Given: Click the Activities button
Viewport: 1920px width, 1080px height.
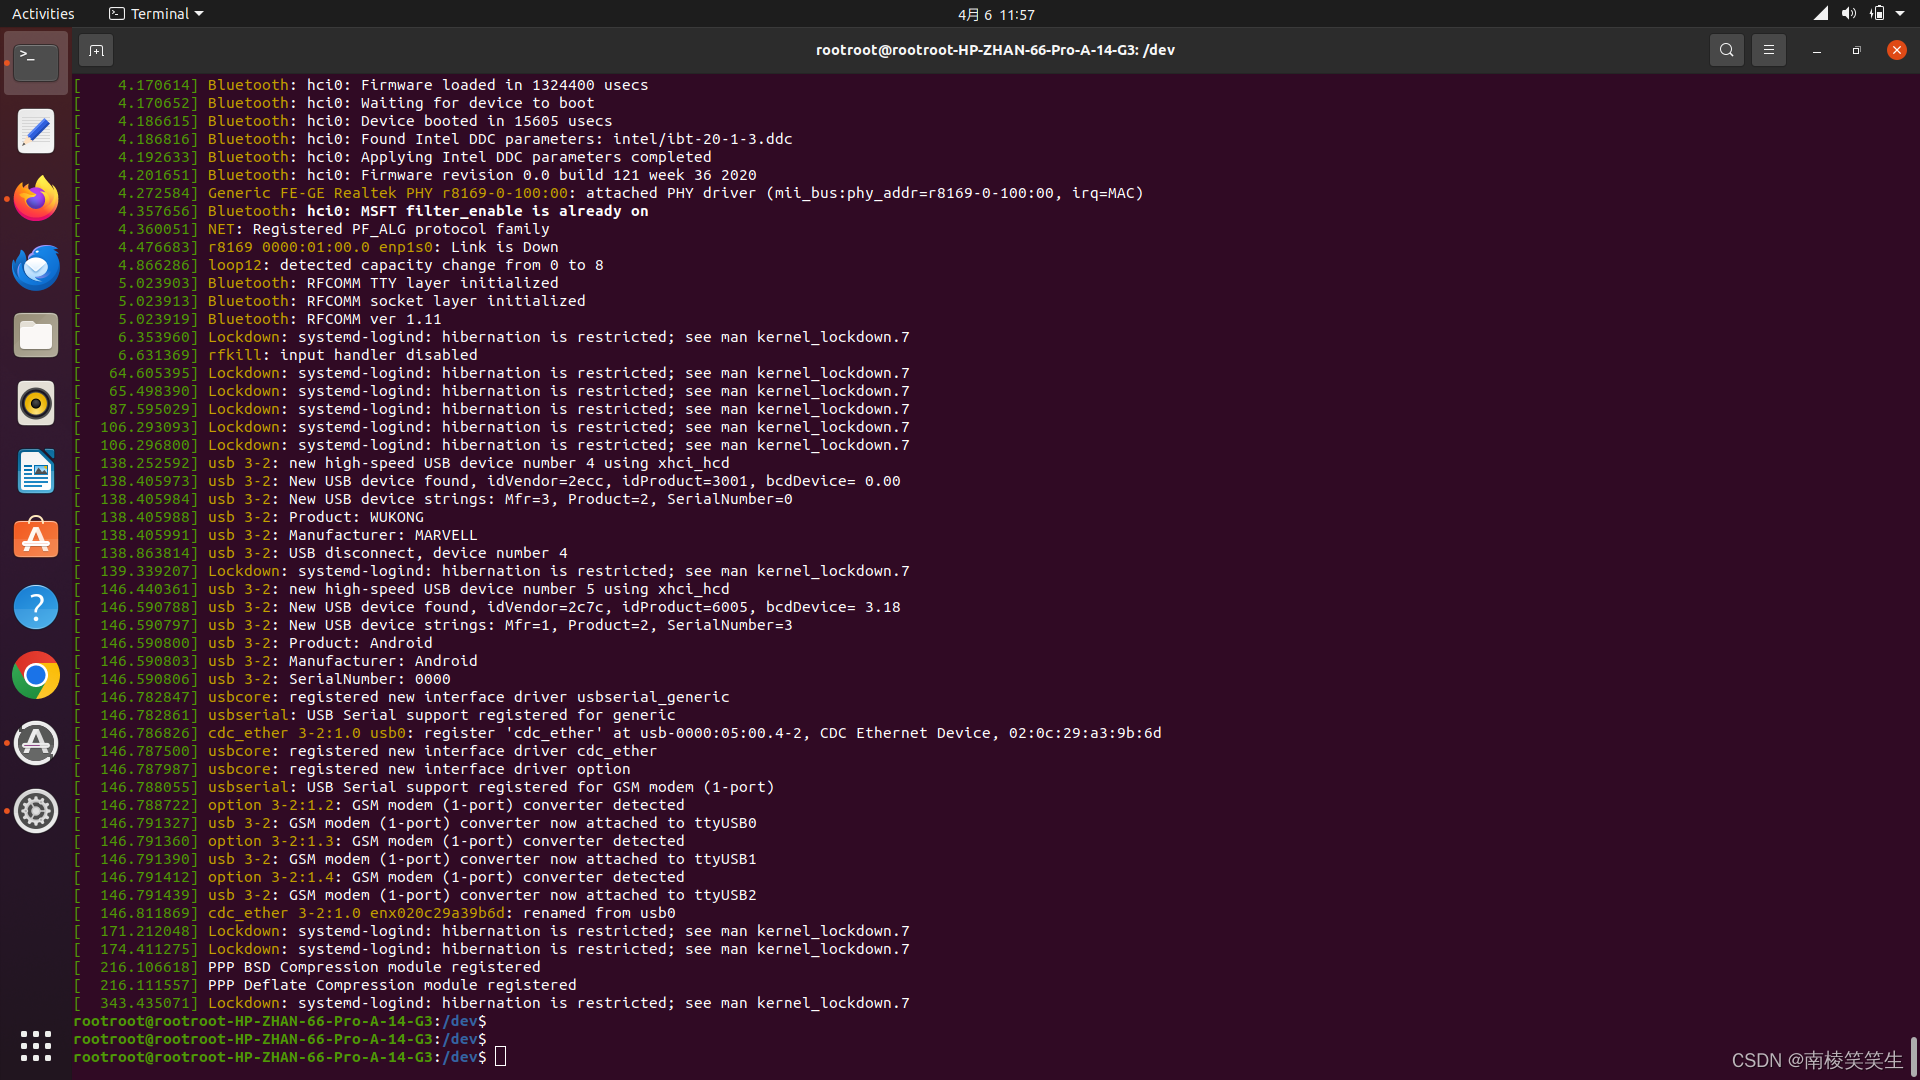Looking at the screenshot, I should (x=43, y=14).
